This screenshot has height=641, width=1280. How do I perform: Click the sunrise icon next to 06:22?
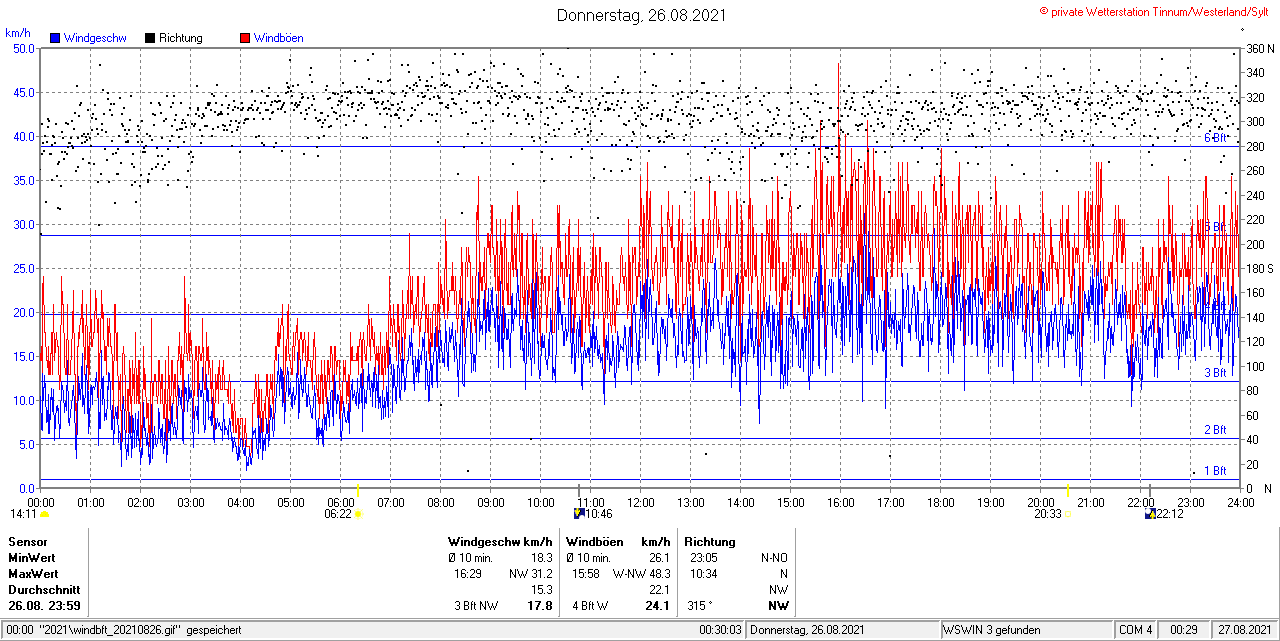click(x=359, y=514)
